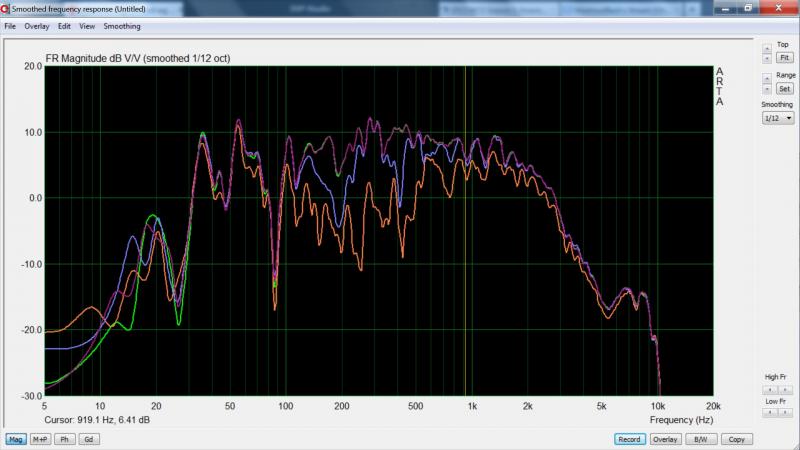Switch to M+P magnitude and phase view
The image size is (800, 450).
(x=41, y=439)
